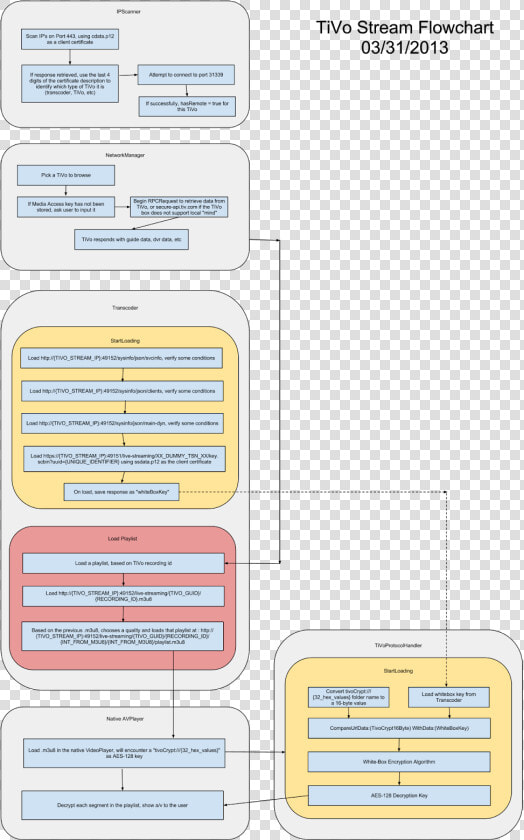524x840 pixels.
Task: Click 'Convert tivoCrypt://' folder name box
Action: (349, 697)
